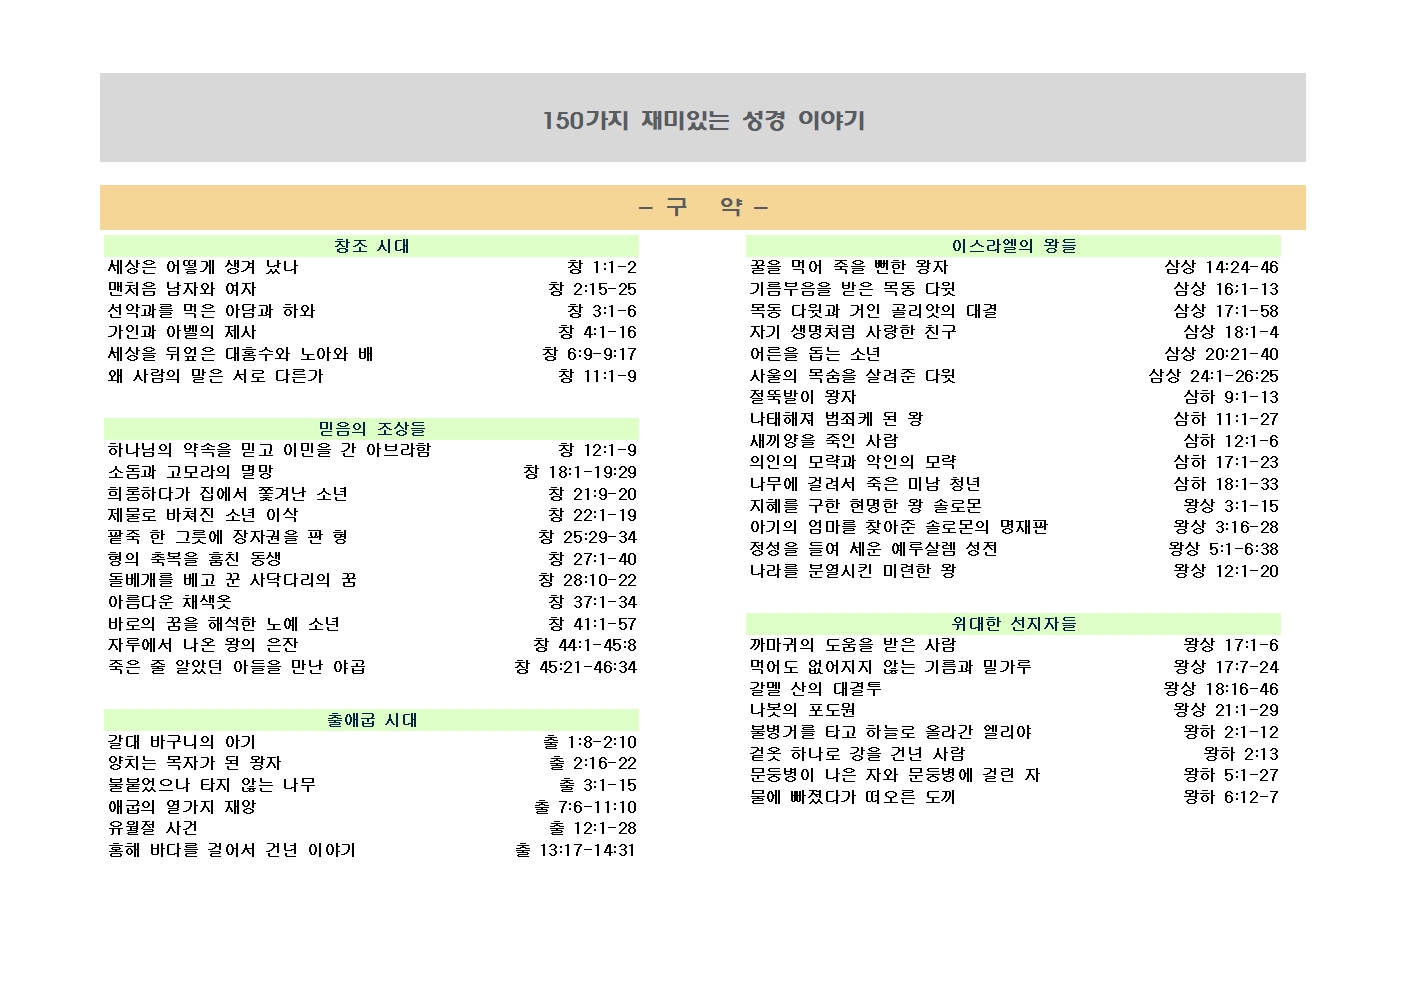Screen dimensions: 1403x992
Task: Select the '이스라엘의 왕들' heading
Action: (1013, 246)
